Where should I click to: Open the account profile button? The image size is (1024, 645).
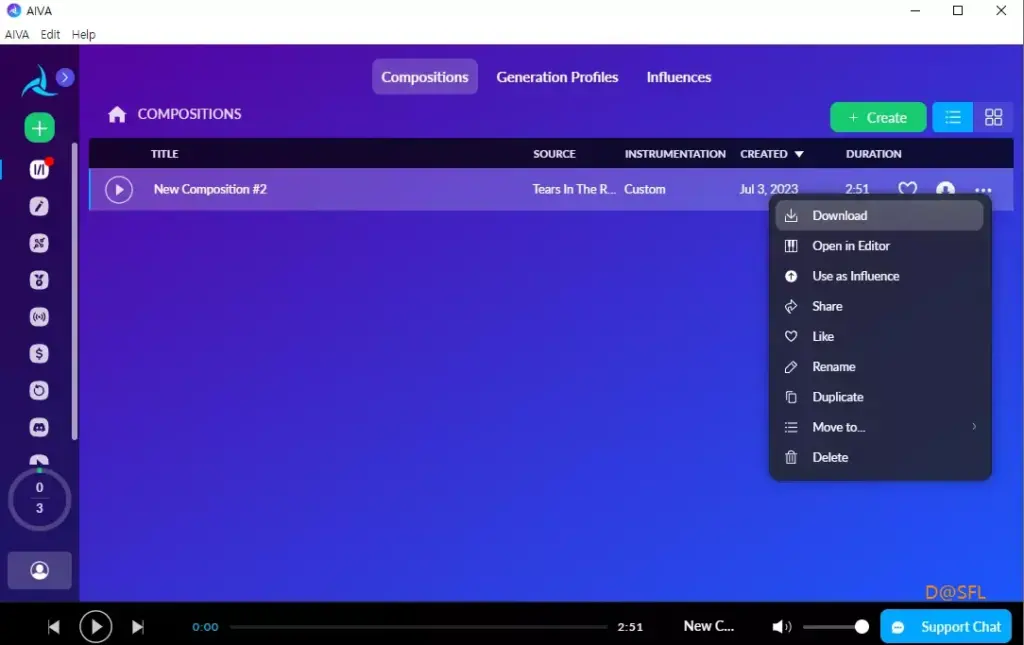coord(40,571)
